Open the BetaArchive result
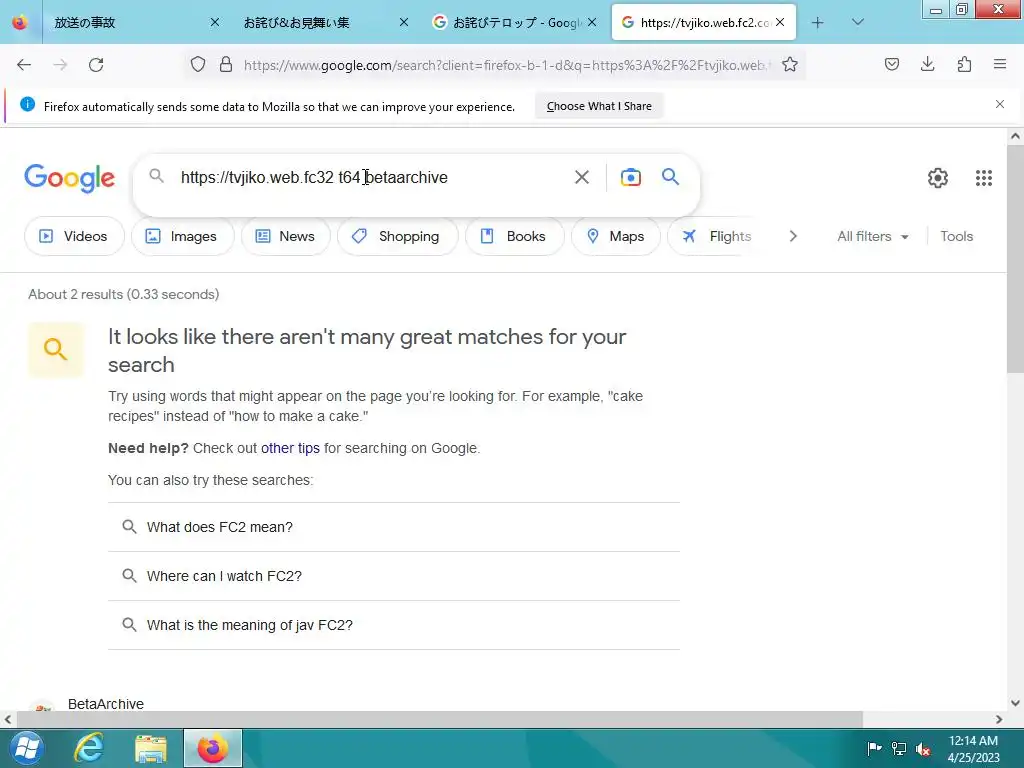Screen dimensions: 1024x768 point(106,703)
